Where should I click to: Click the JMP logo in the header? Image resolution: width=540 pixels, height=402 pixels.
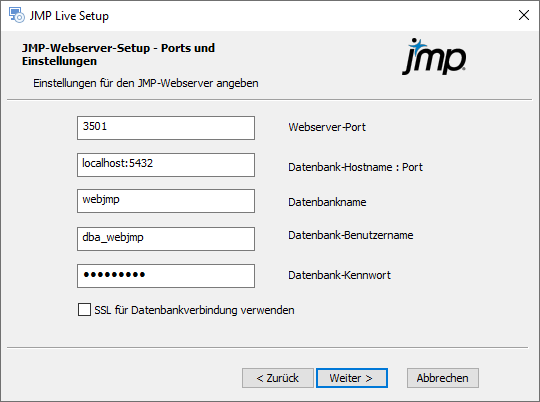coord(434,56)
